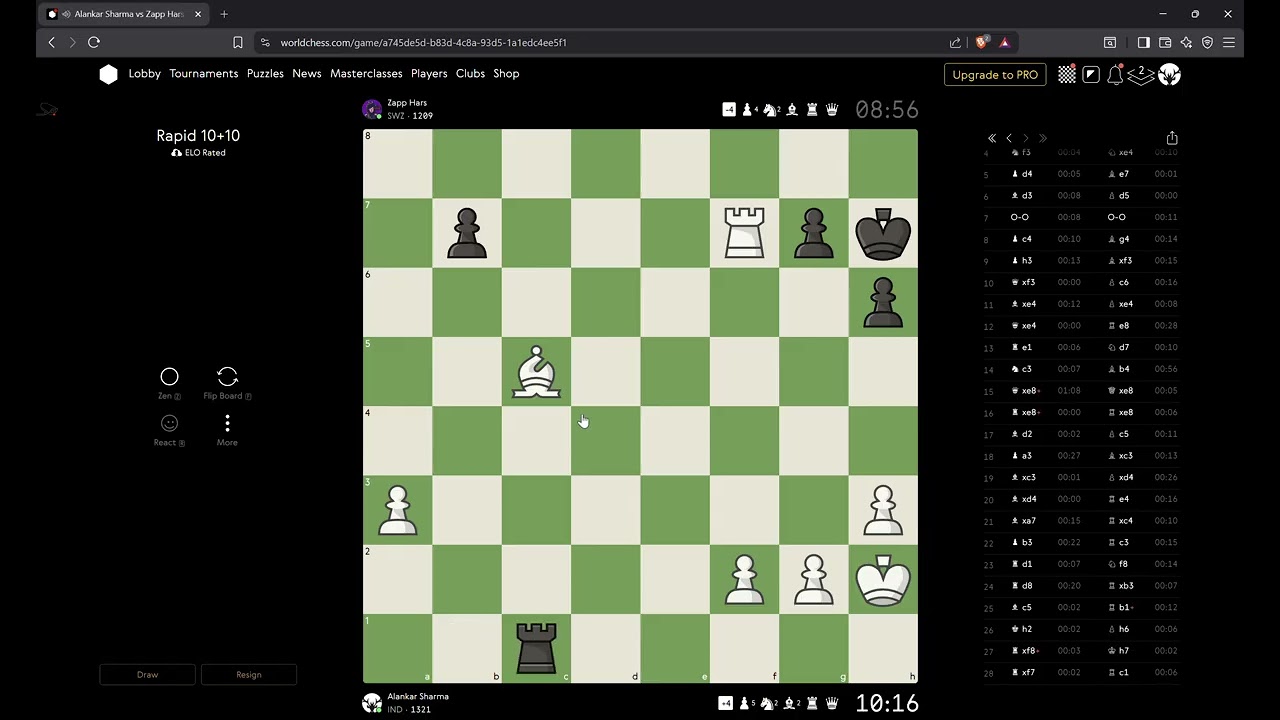Click the f8 square
Viewport: 1280px width, 720px height.
[x=744, y=164]
